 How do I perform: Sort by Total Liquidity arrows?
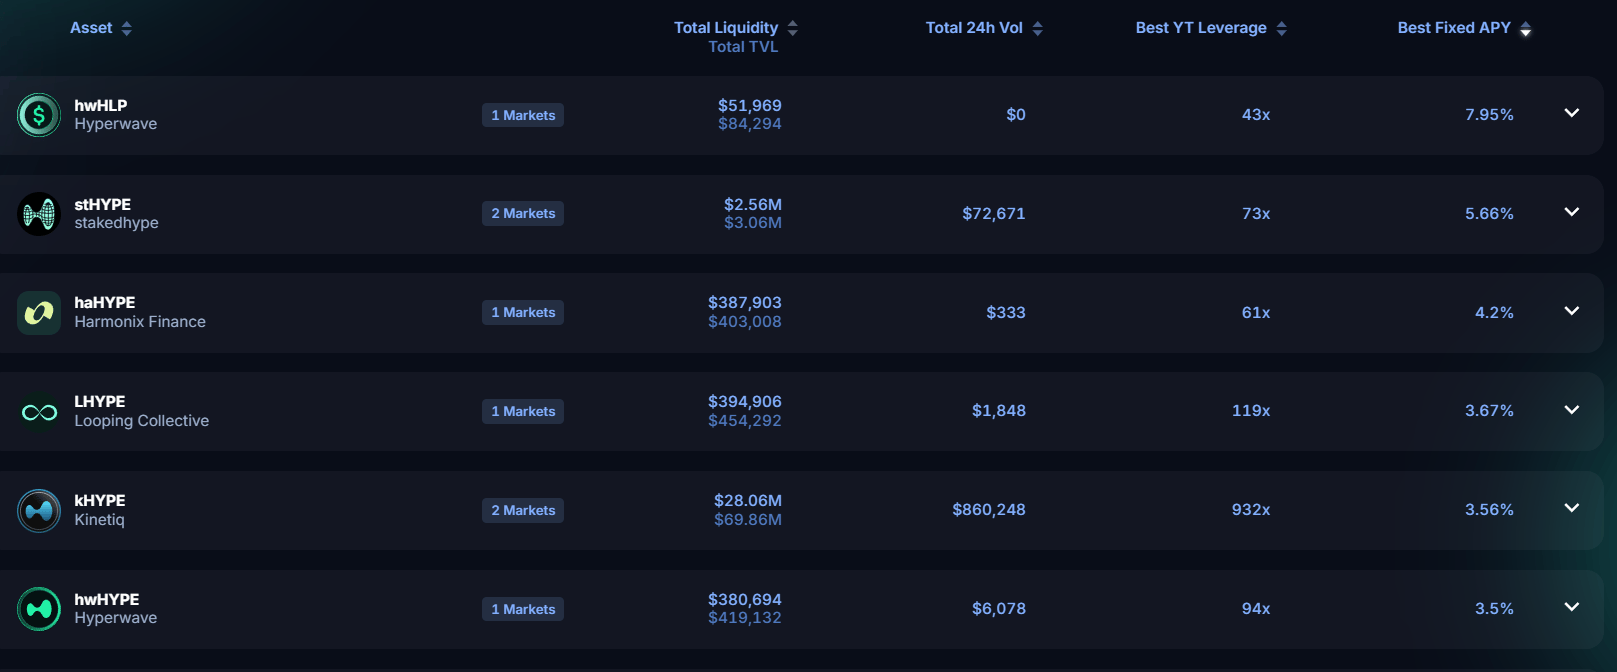click(x=793, y=29)
